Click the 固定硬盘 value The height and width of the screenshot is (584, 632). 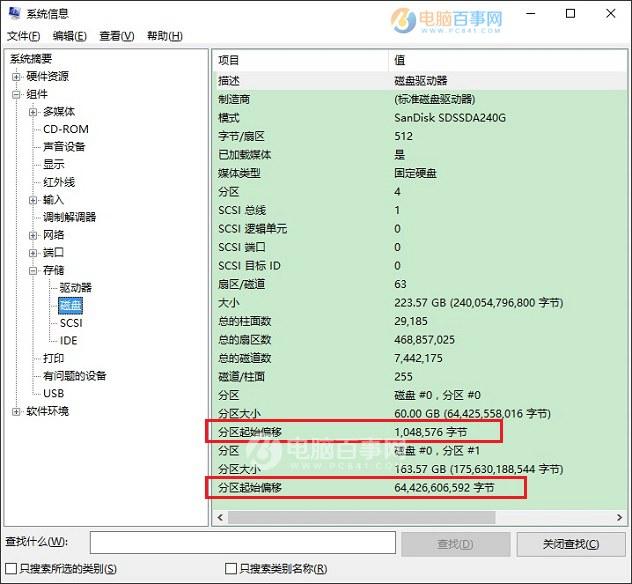coord(416,173)
